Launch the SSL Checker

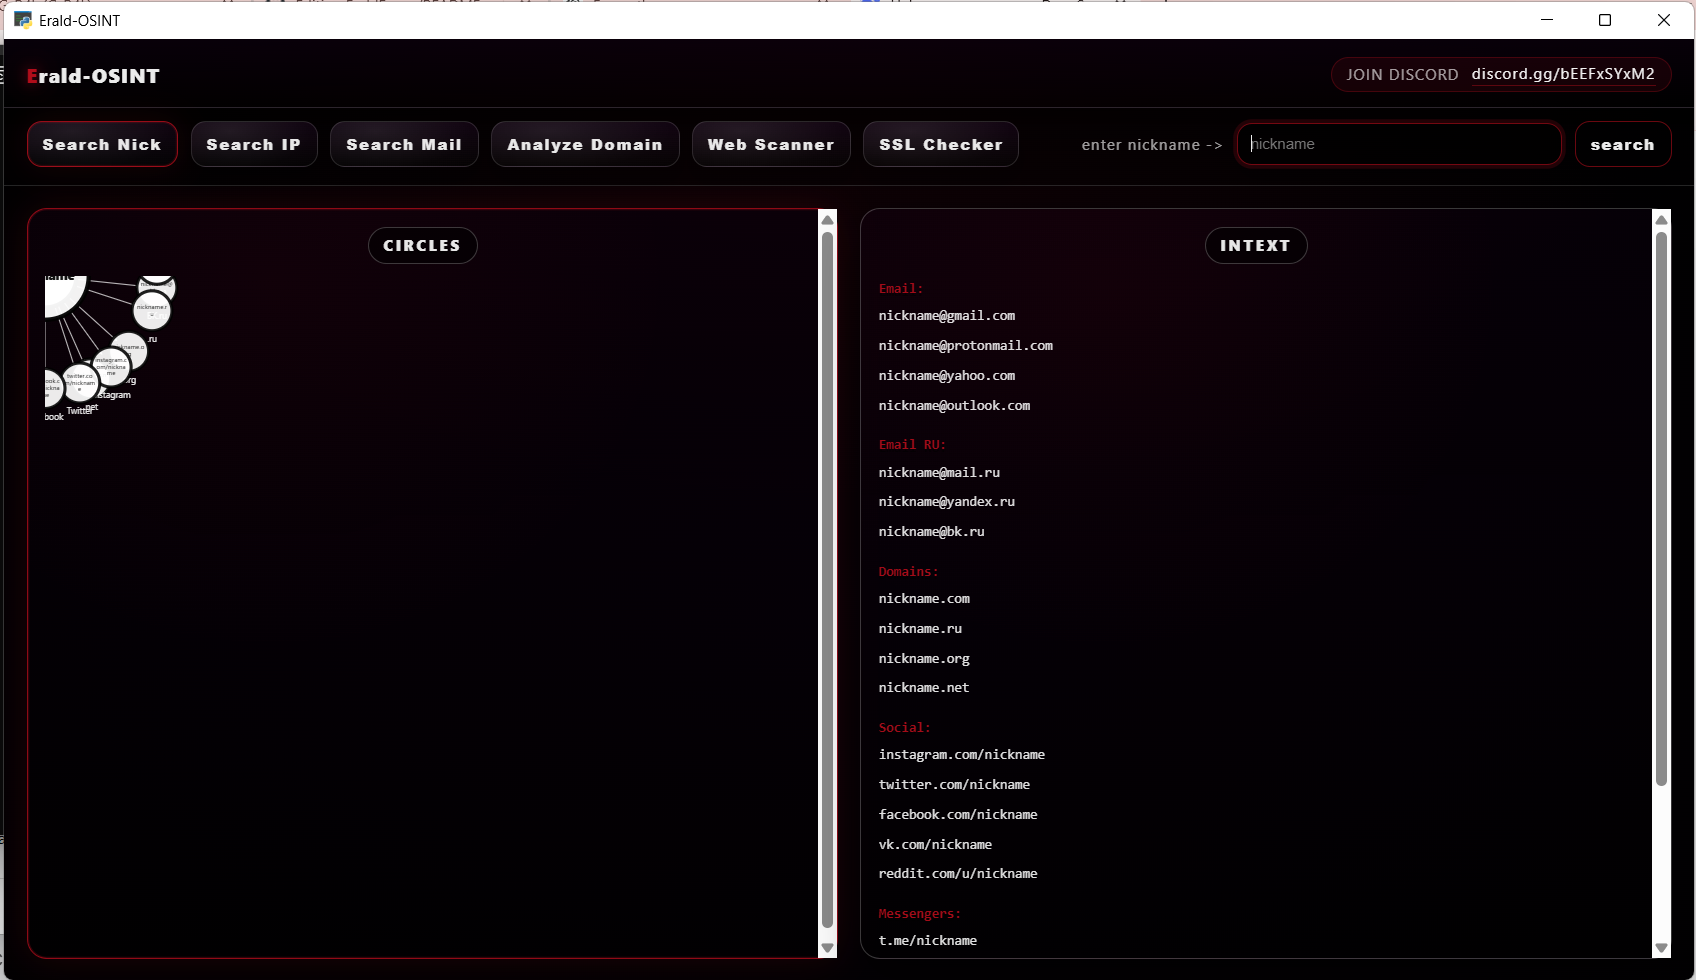940,144
